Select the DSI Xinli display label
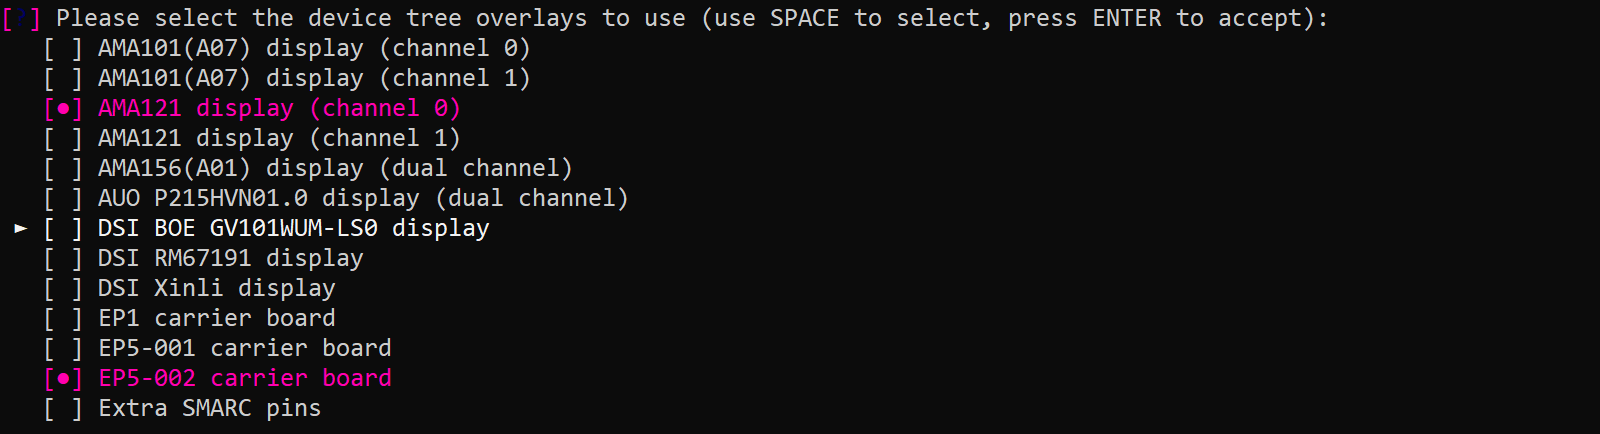1600x434 pixels. point(217,288)
